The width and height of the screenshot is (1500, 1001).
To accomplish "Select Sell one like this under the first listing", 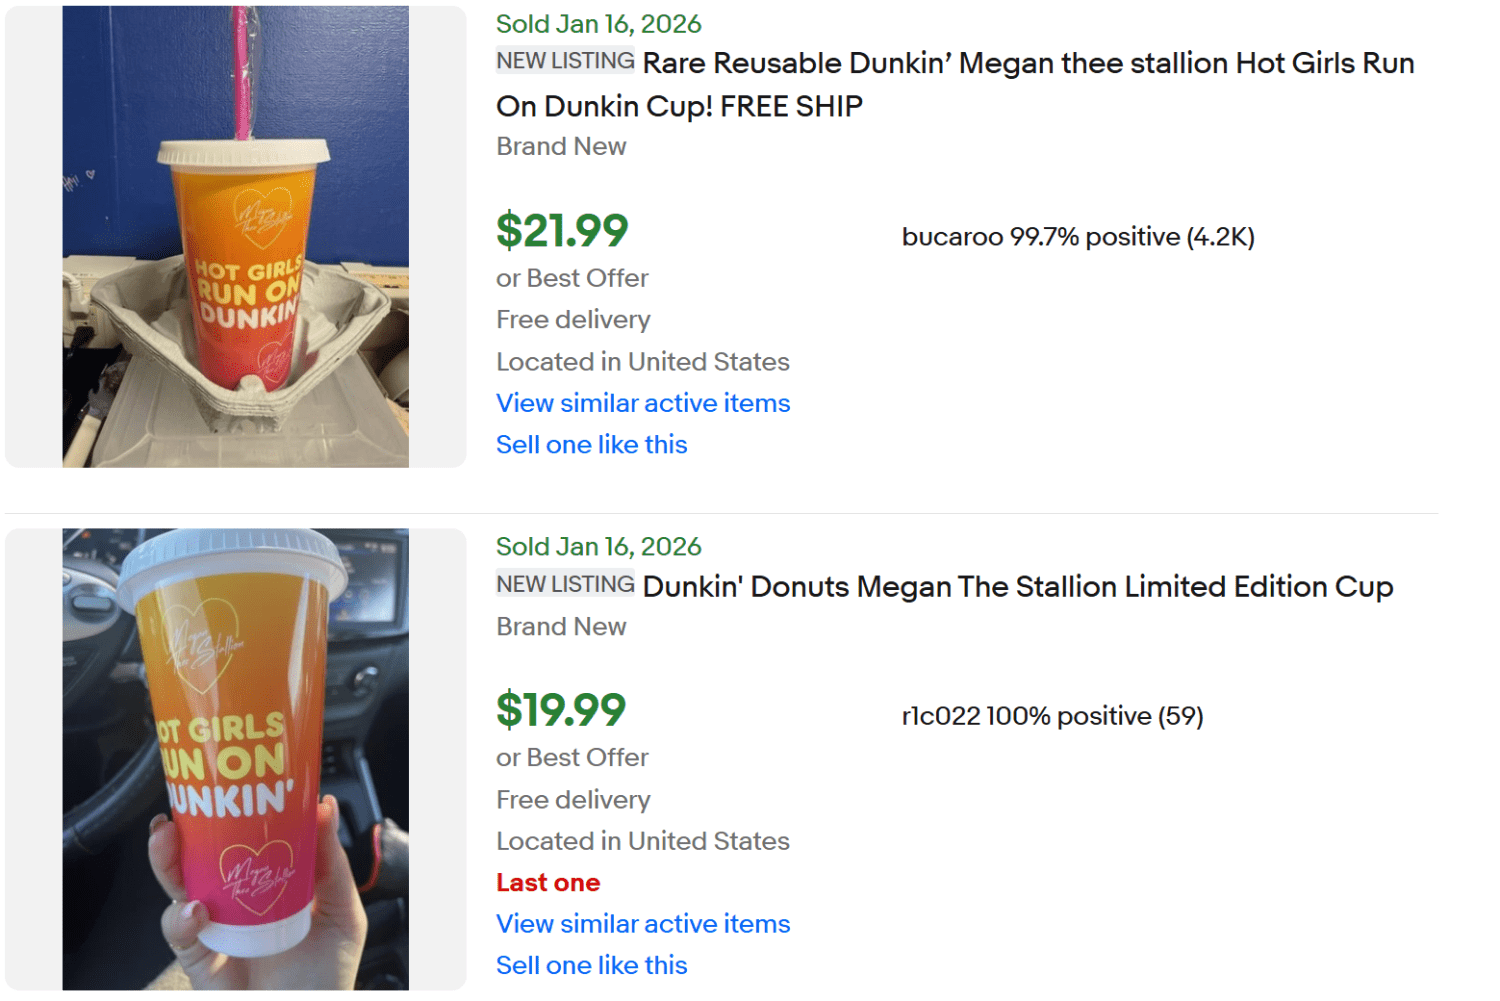I will [x=591, y=444].
